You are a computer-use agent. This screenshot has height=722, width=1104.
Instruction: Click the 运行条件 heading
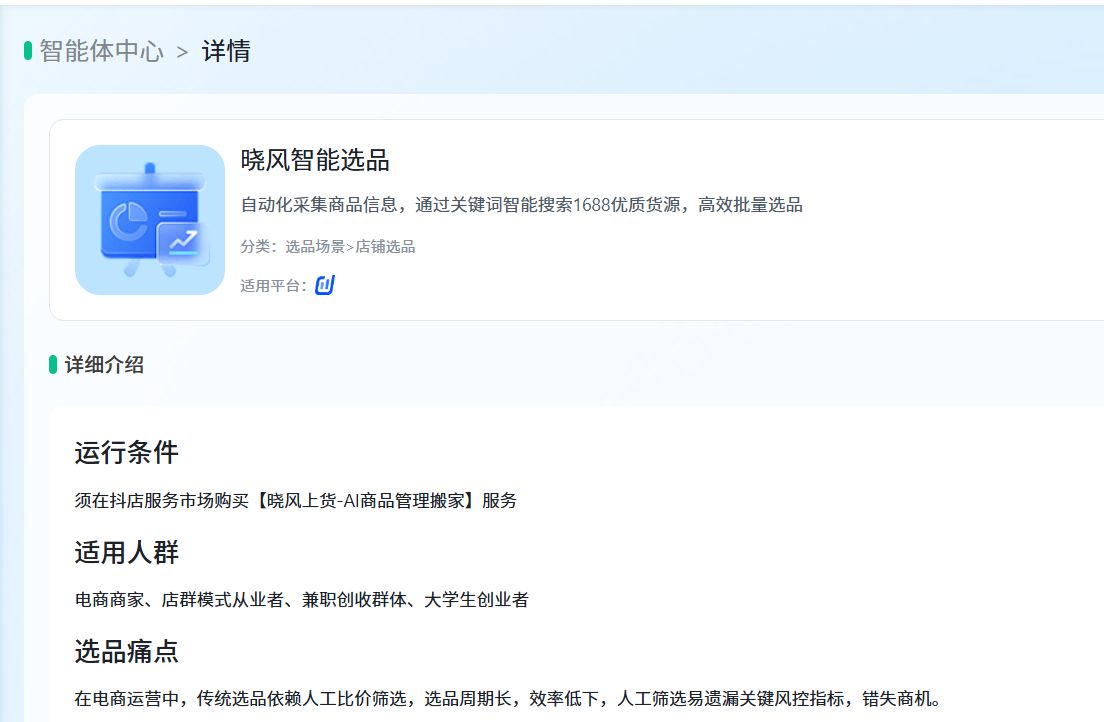point(127,452)
